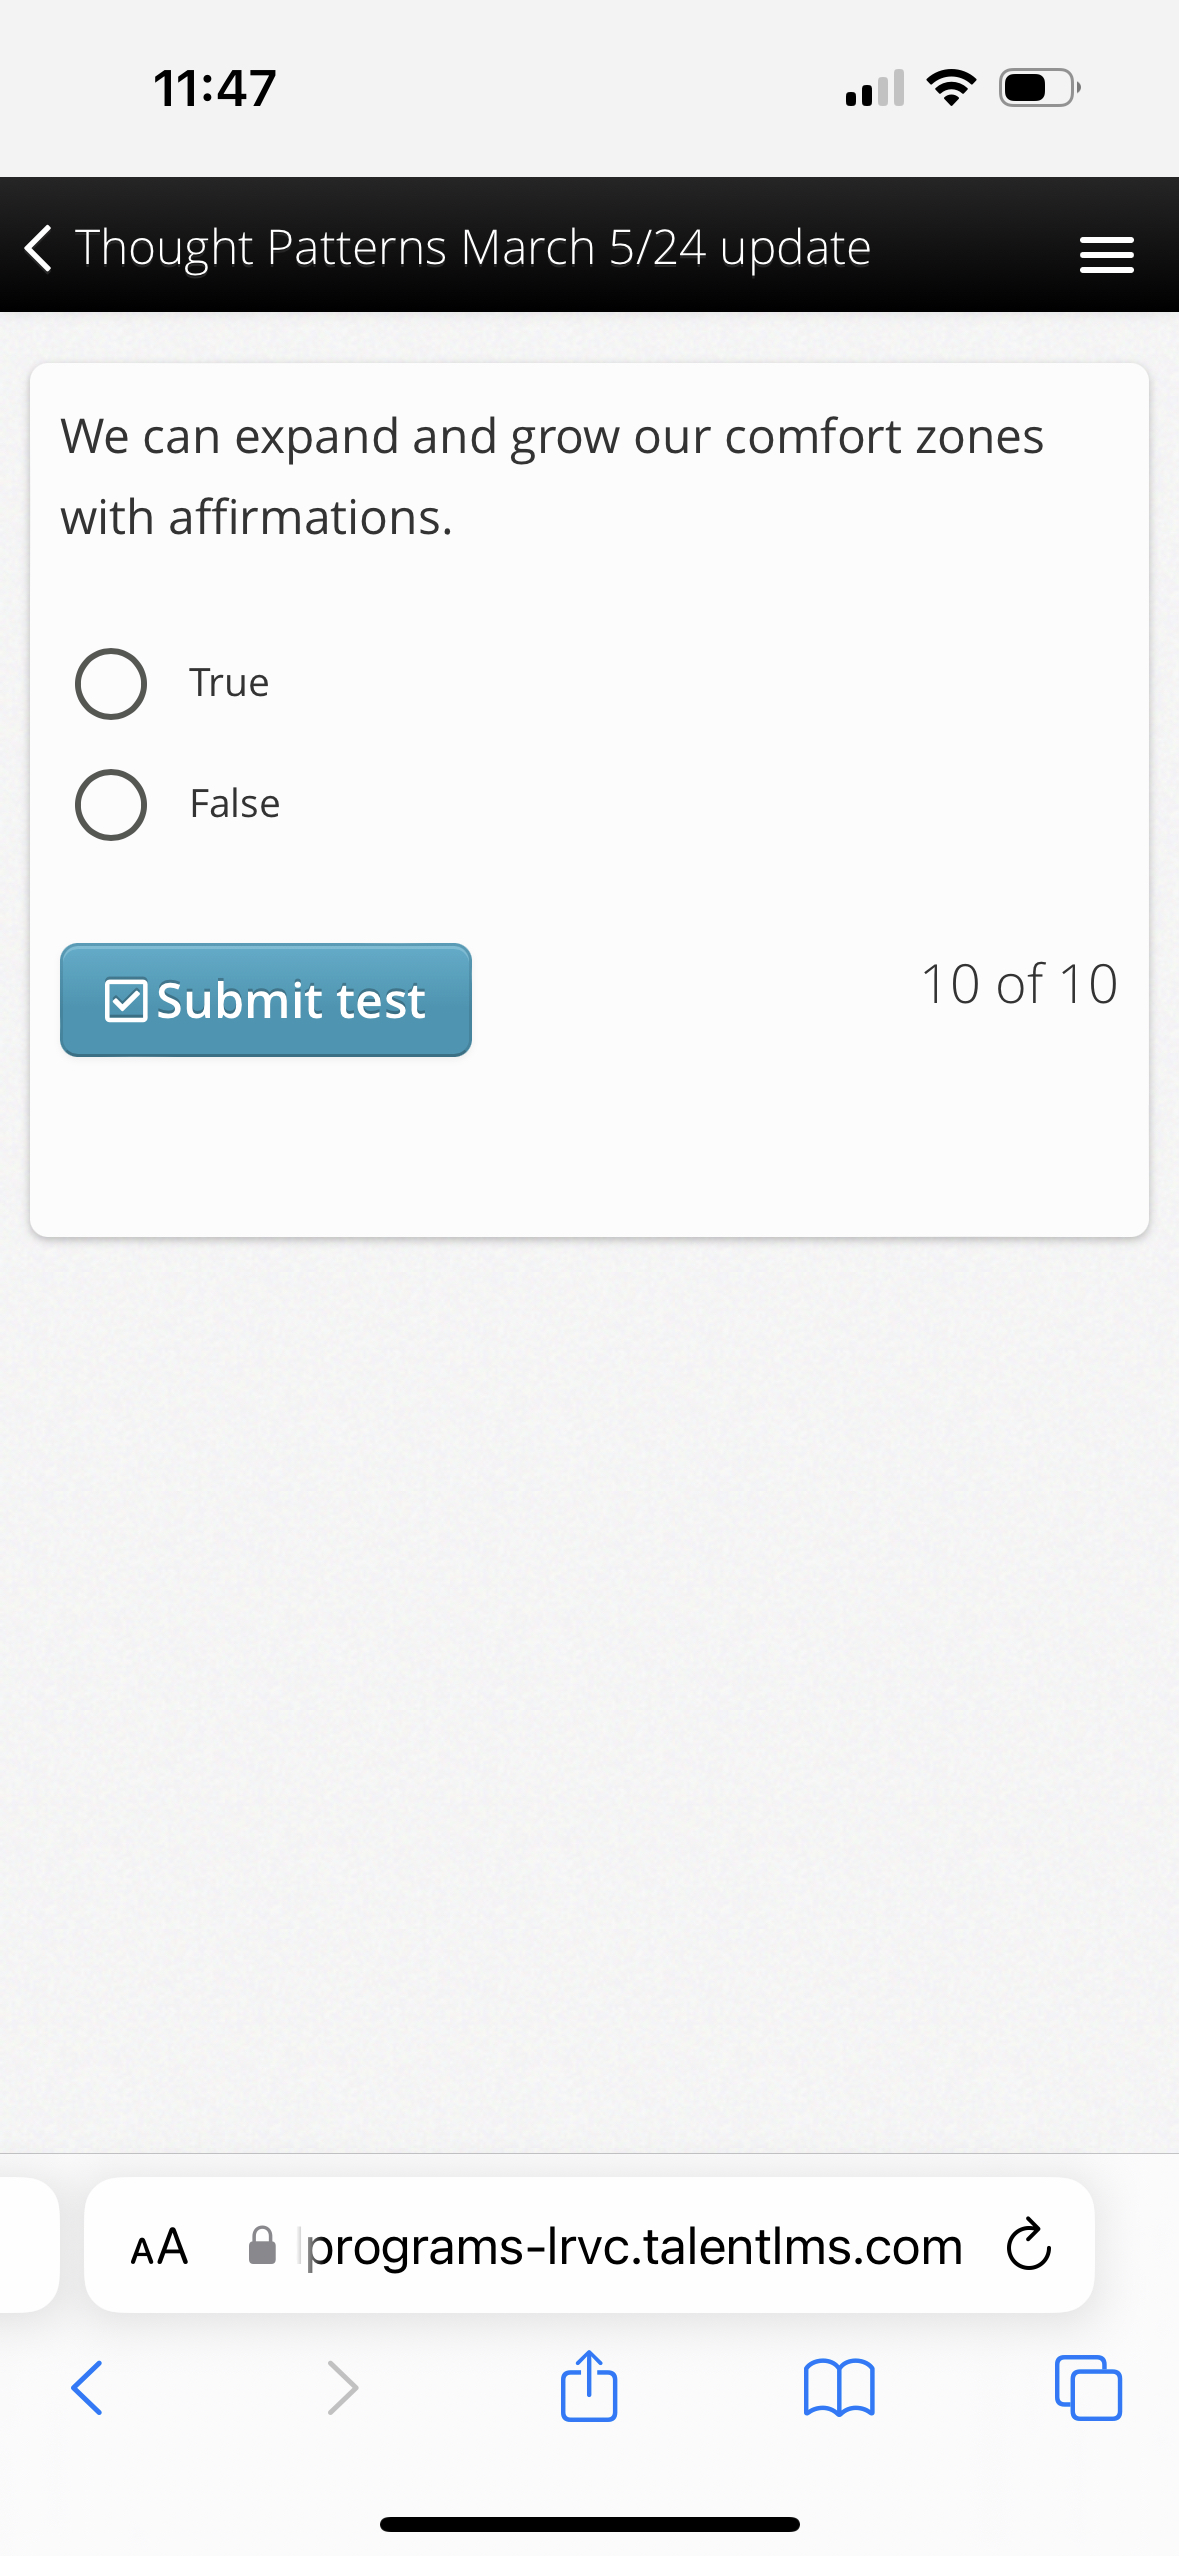This screenshot has width=1179, height=2556.
Task: Reload the current page
Action: (1027, 2244)
